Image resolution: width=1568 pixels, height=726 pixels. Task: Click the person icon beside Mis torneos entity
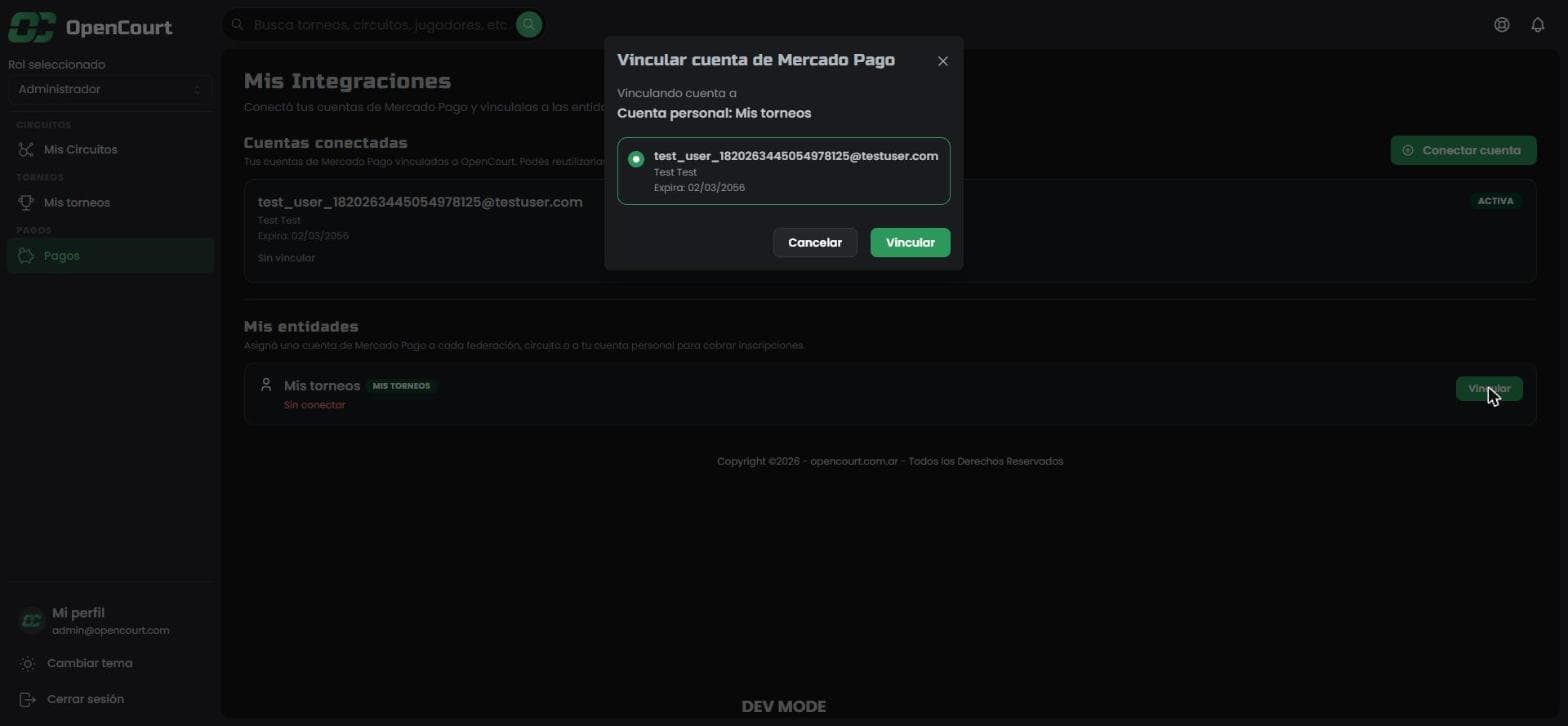point(266,385)
